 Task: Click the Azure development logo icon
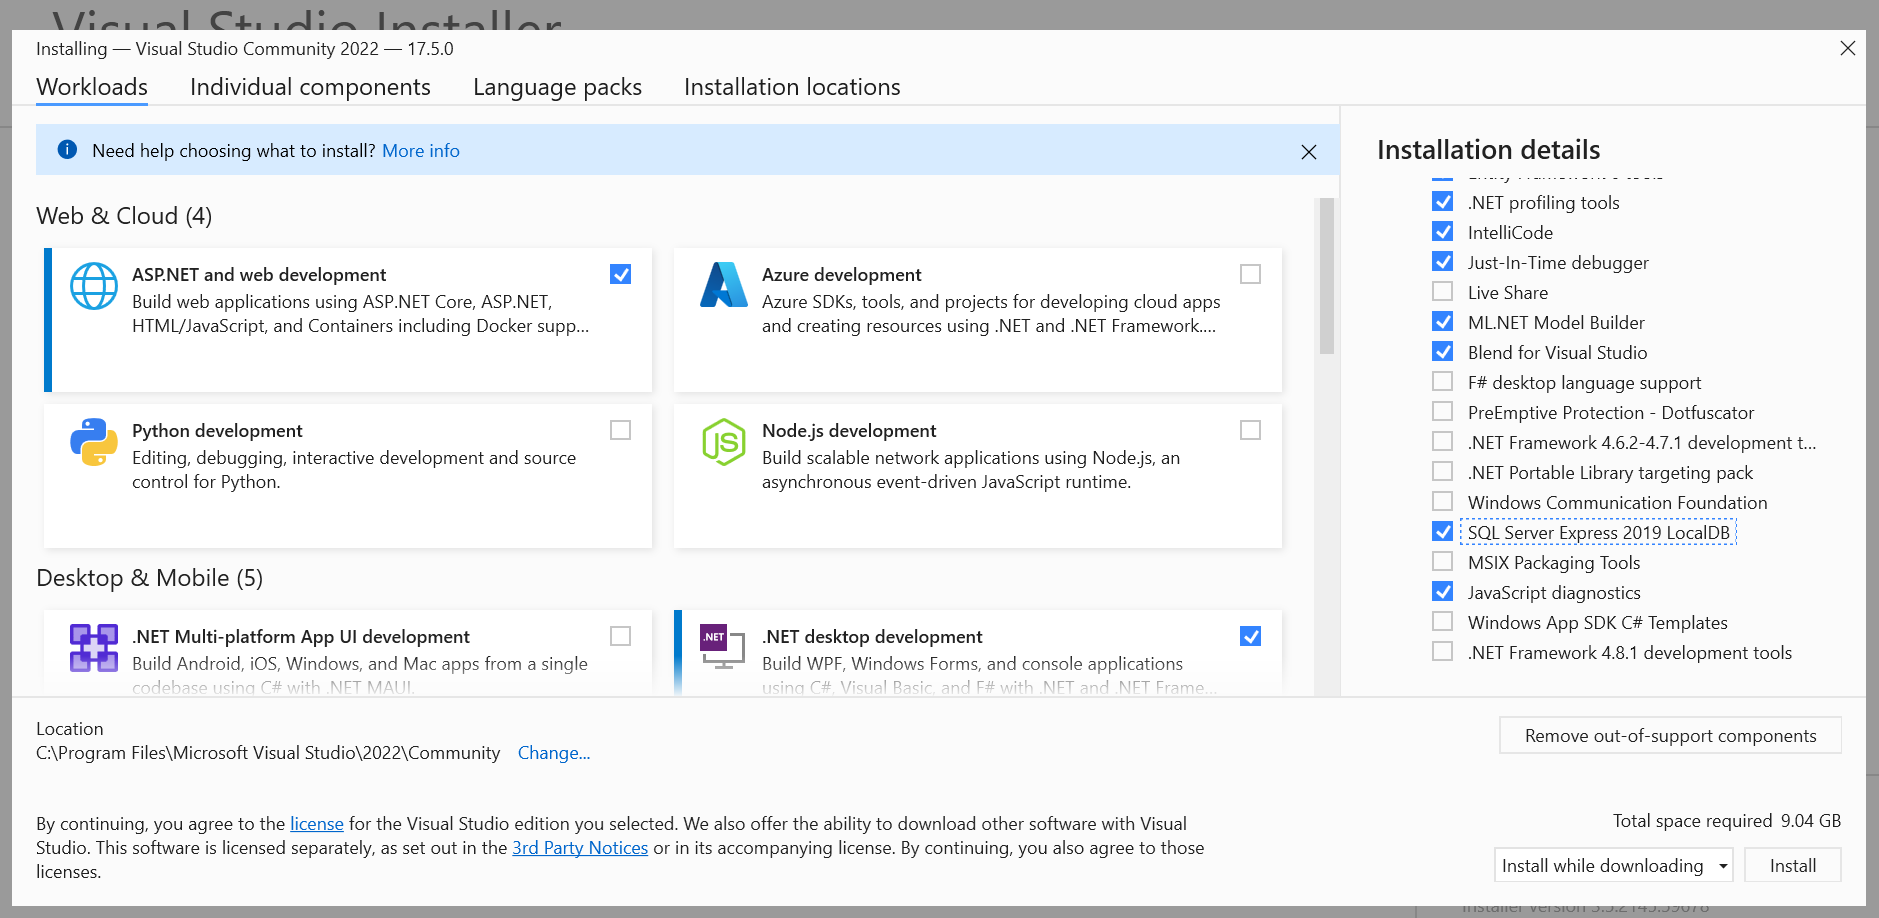[x=724, y=285]
